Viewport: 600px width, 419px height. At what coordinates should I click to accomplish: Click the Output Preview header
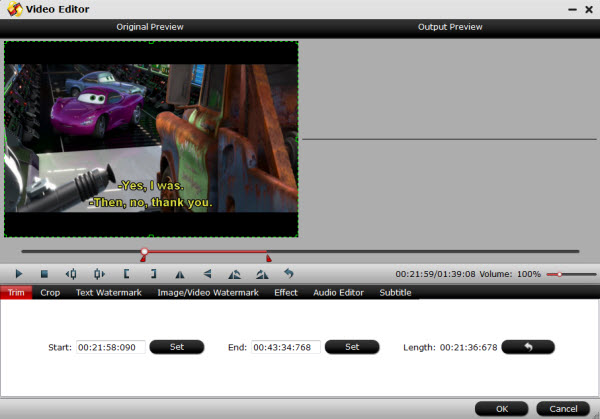point(450,27)
